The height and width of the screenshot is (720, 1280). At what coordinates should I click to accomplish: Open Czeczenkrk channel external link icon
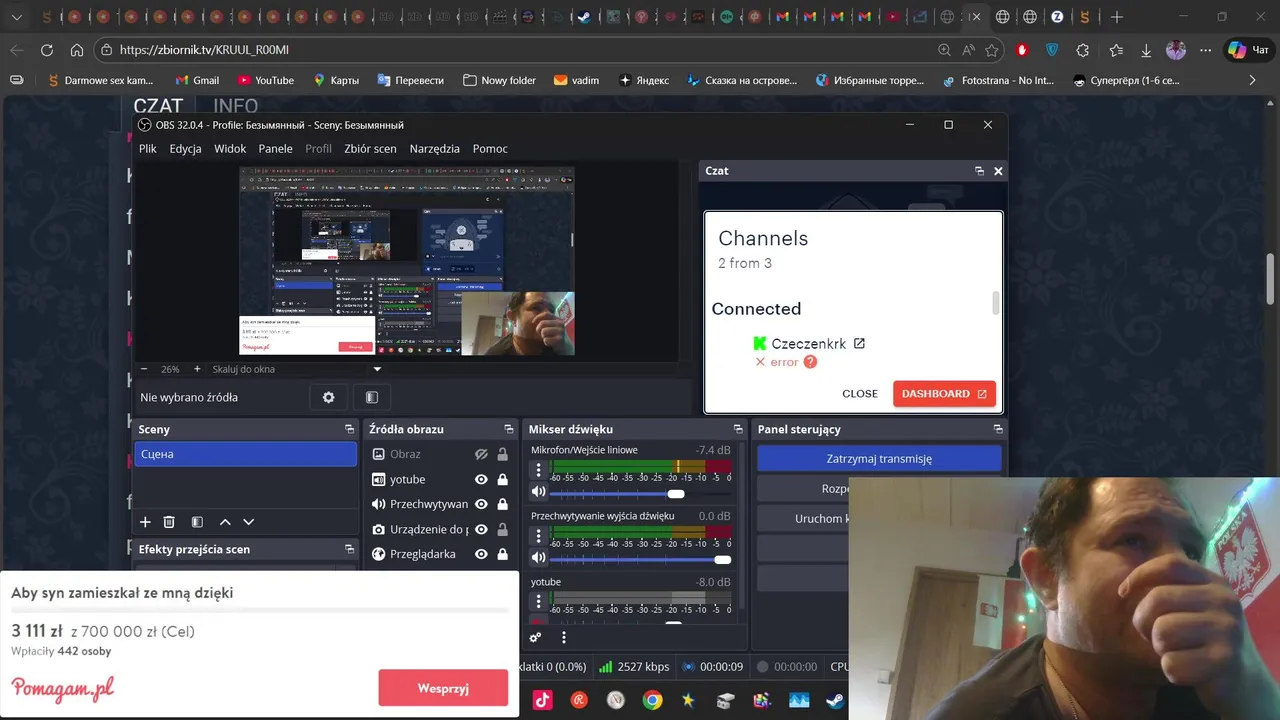pyautogui.click(x=859, y=343)
